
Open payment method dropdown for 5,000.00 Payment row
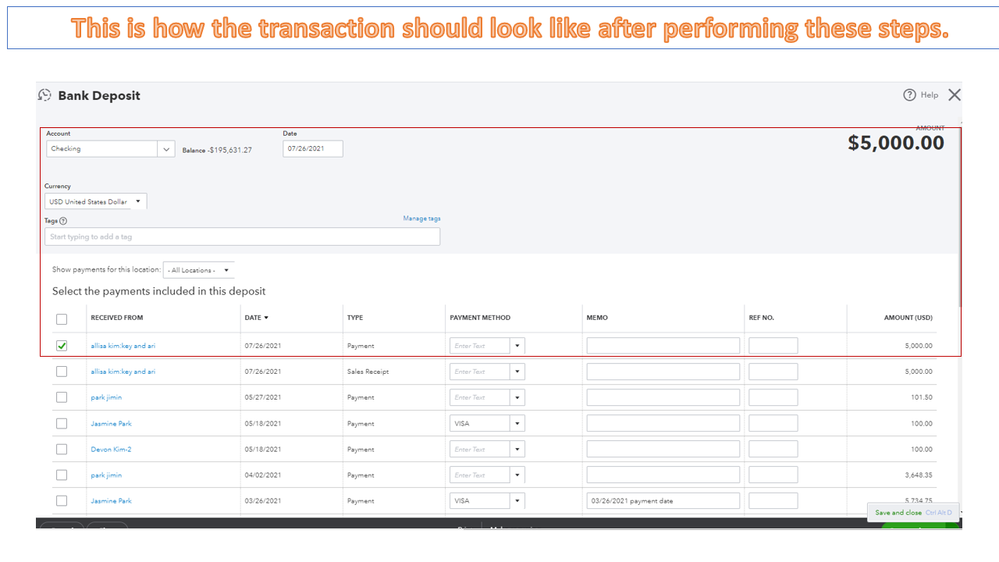pos(517,346)
